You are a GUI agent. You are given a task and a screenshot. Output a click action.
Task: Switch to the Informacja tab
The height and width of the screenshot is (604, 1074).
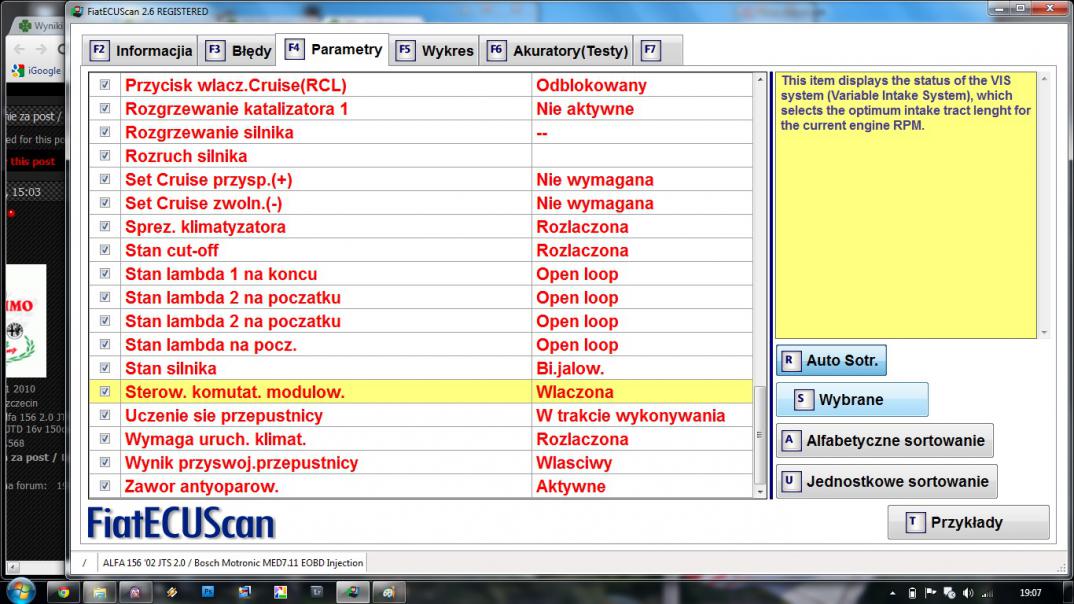point(141,51)
